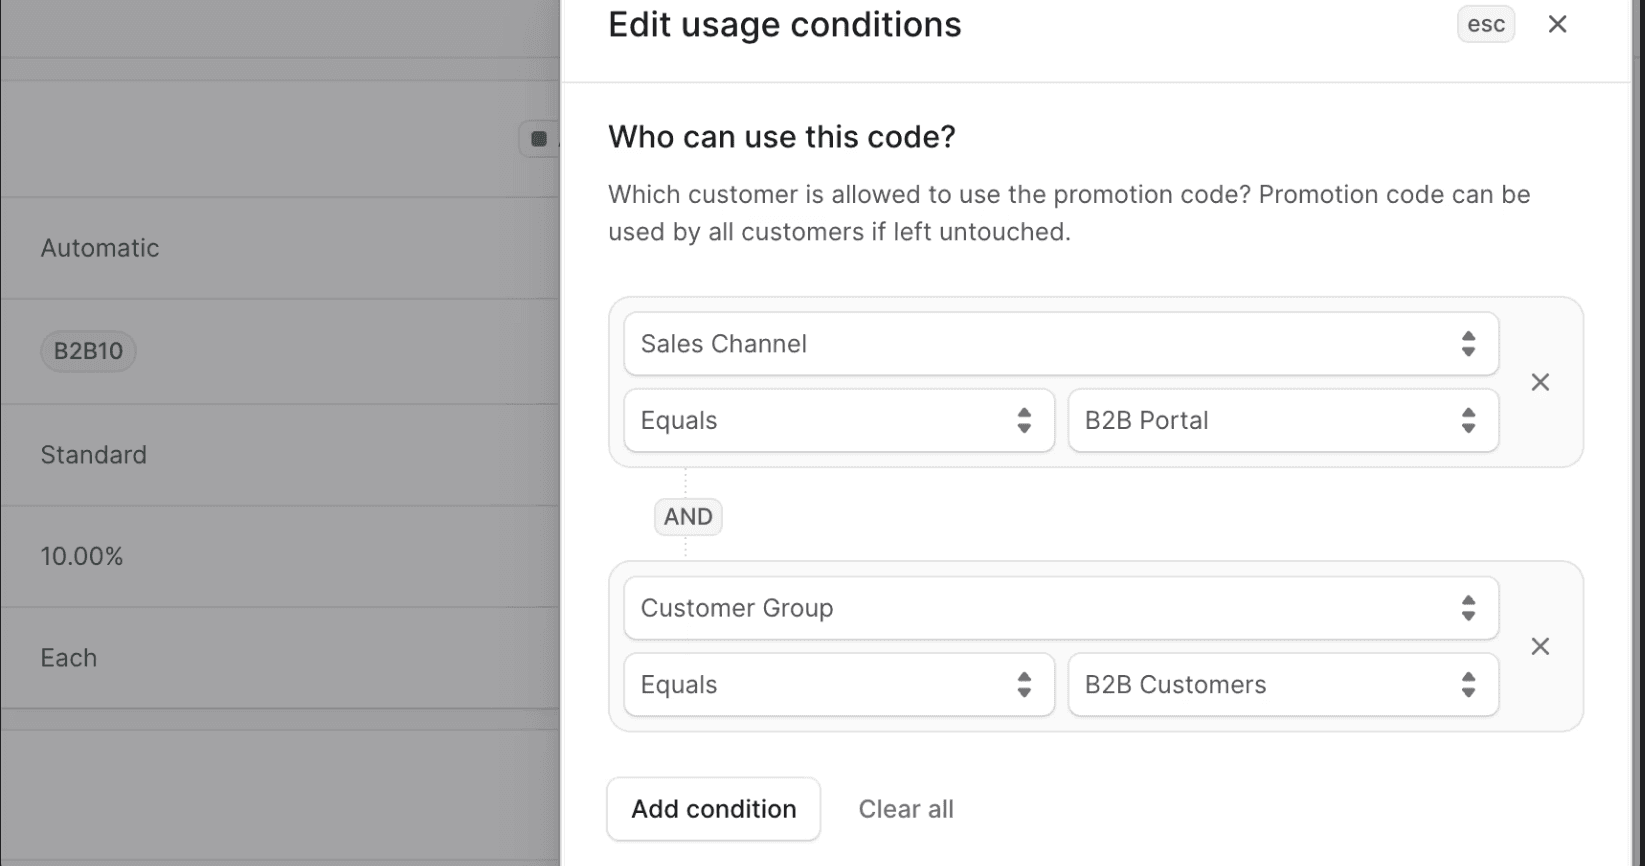Click the Add condition button

pyautogui.click(x=713, y=809)
